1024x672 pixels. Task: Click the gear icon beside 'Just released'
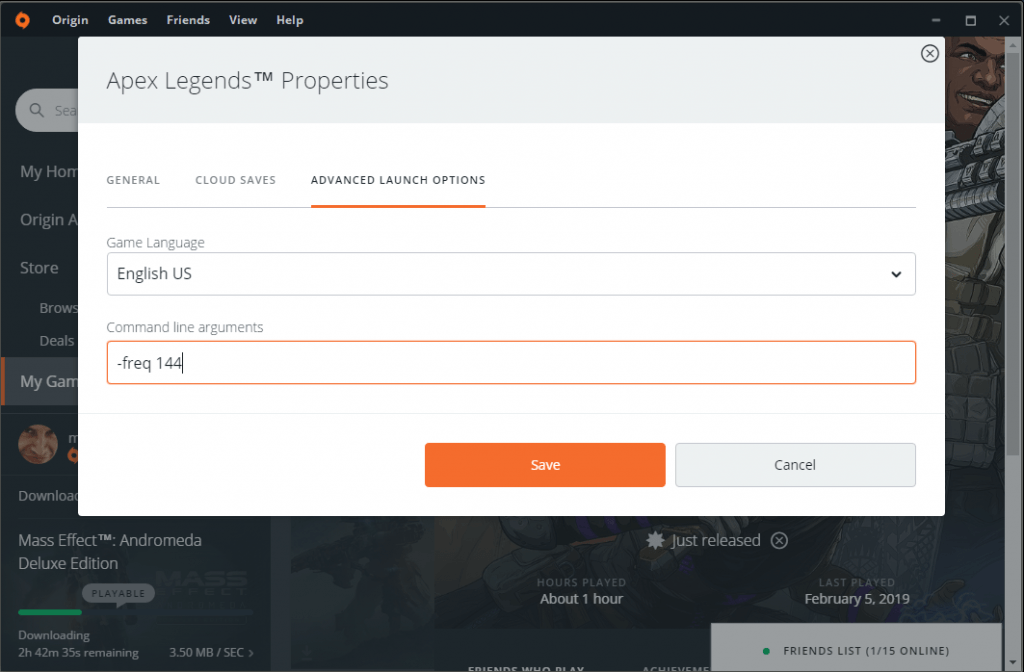(x=655, y=540)
